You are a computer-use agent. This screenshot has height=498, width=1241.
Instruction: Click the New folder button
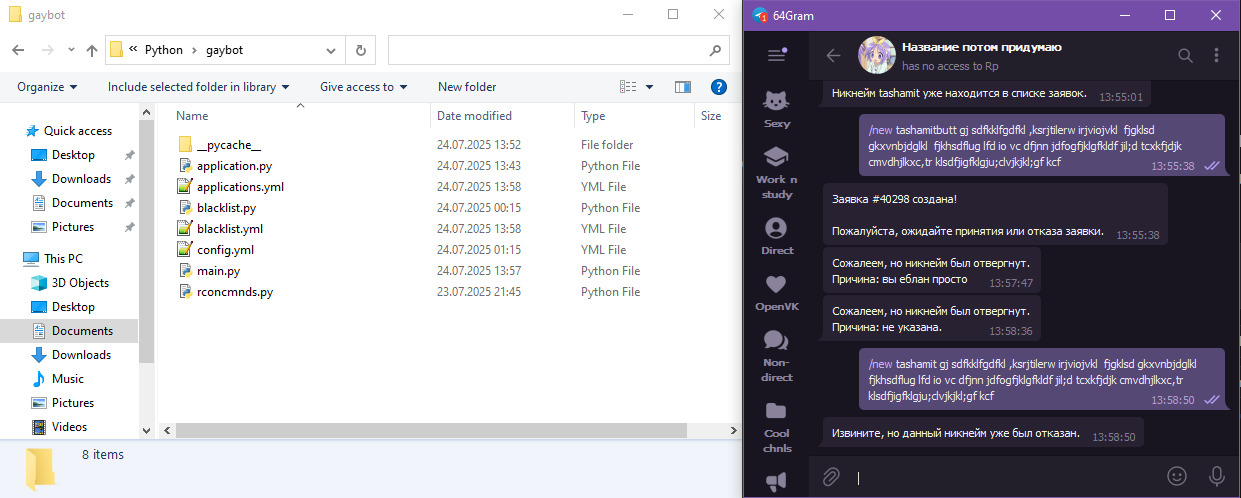click(x=467, y=87)
